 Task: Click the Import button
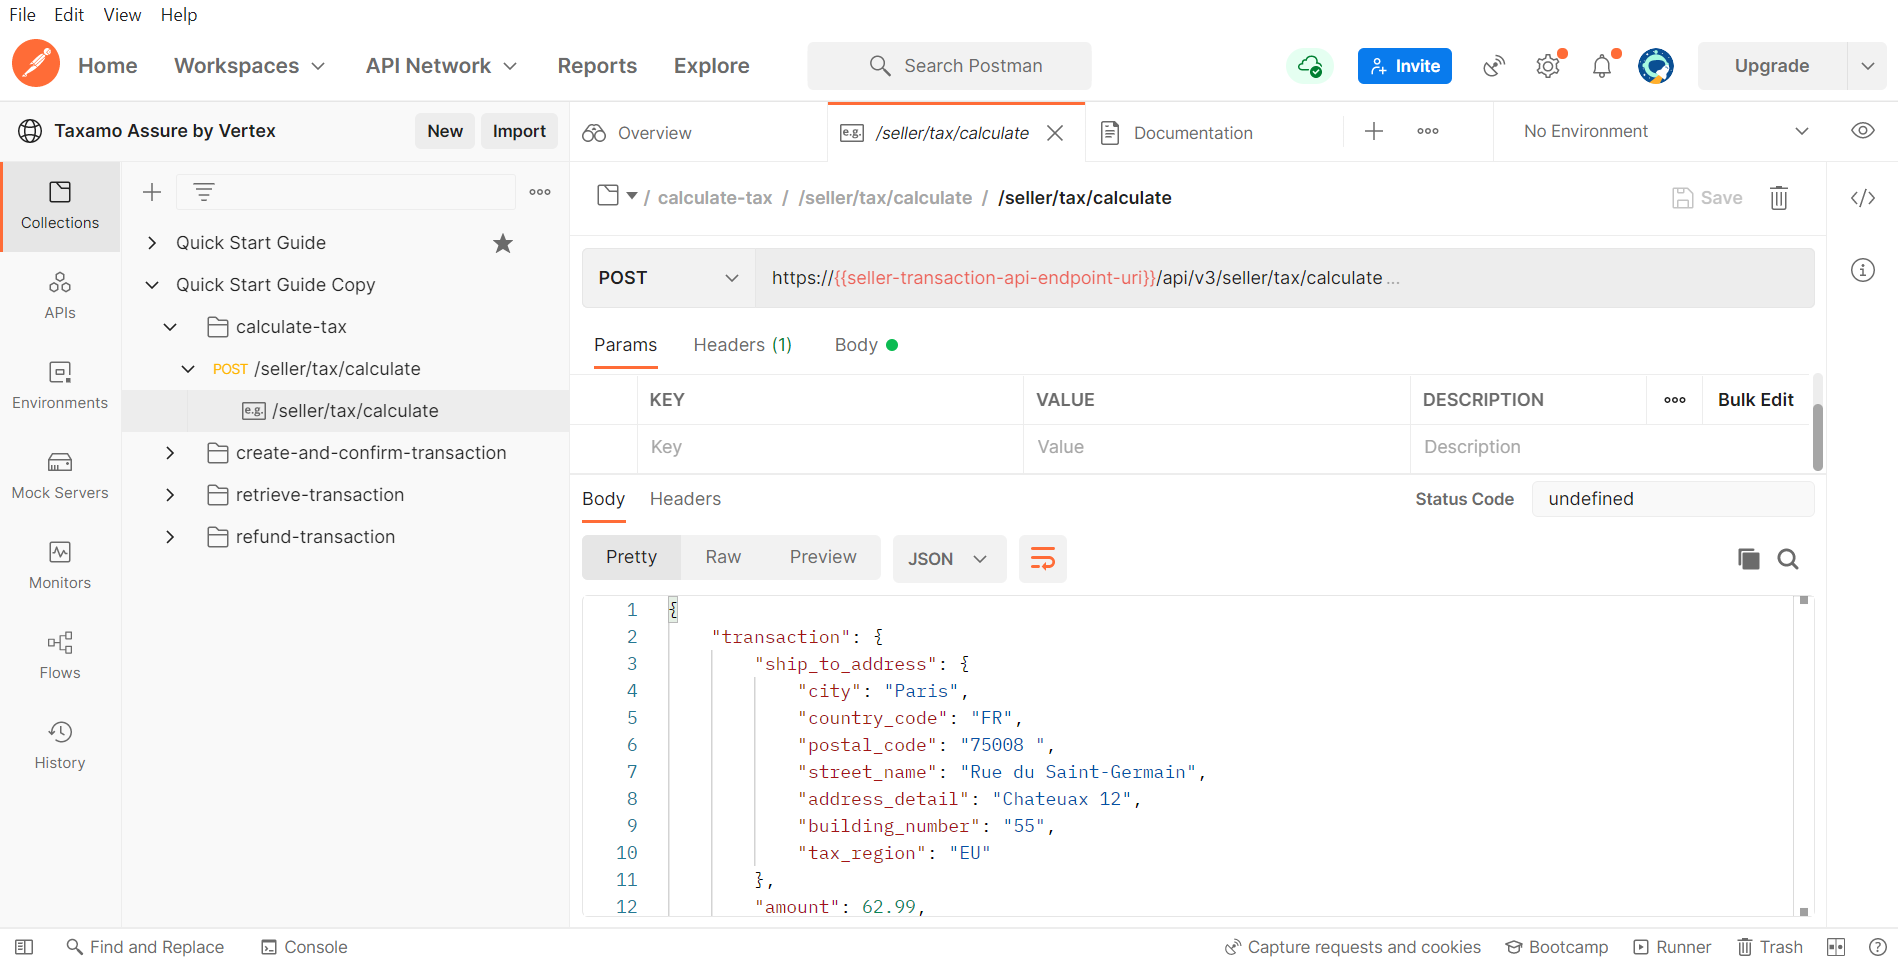[519, 131]
